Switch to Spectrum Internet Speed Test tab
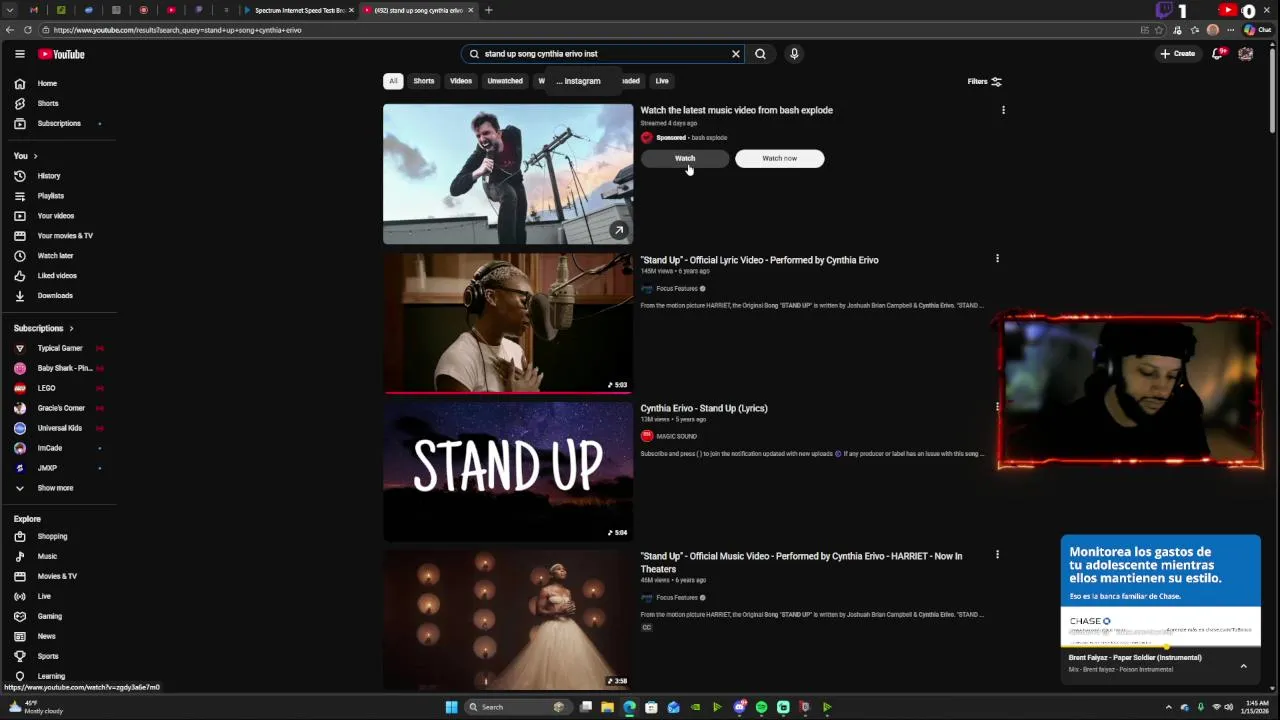The image size is (1280, 720). (x=298, y=10)
